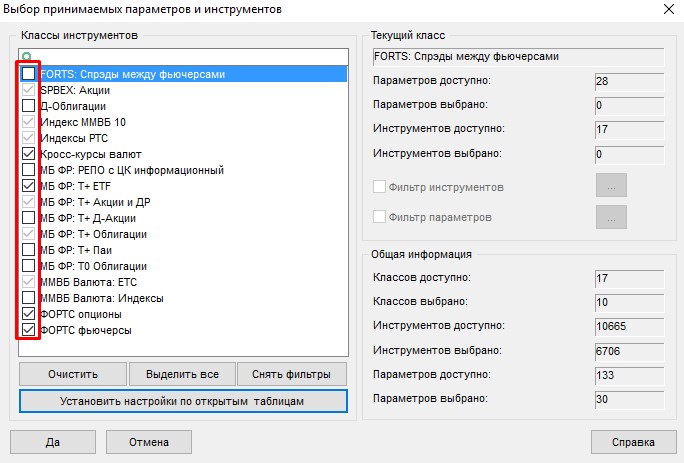The height and width of the screenshot is (463, 684).
Task: Uncheck the 'Кросс-курсы валют' checkbox
Action: coord(29,154)
